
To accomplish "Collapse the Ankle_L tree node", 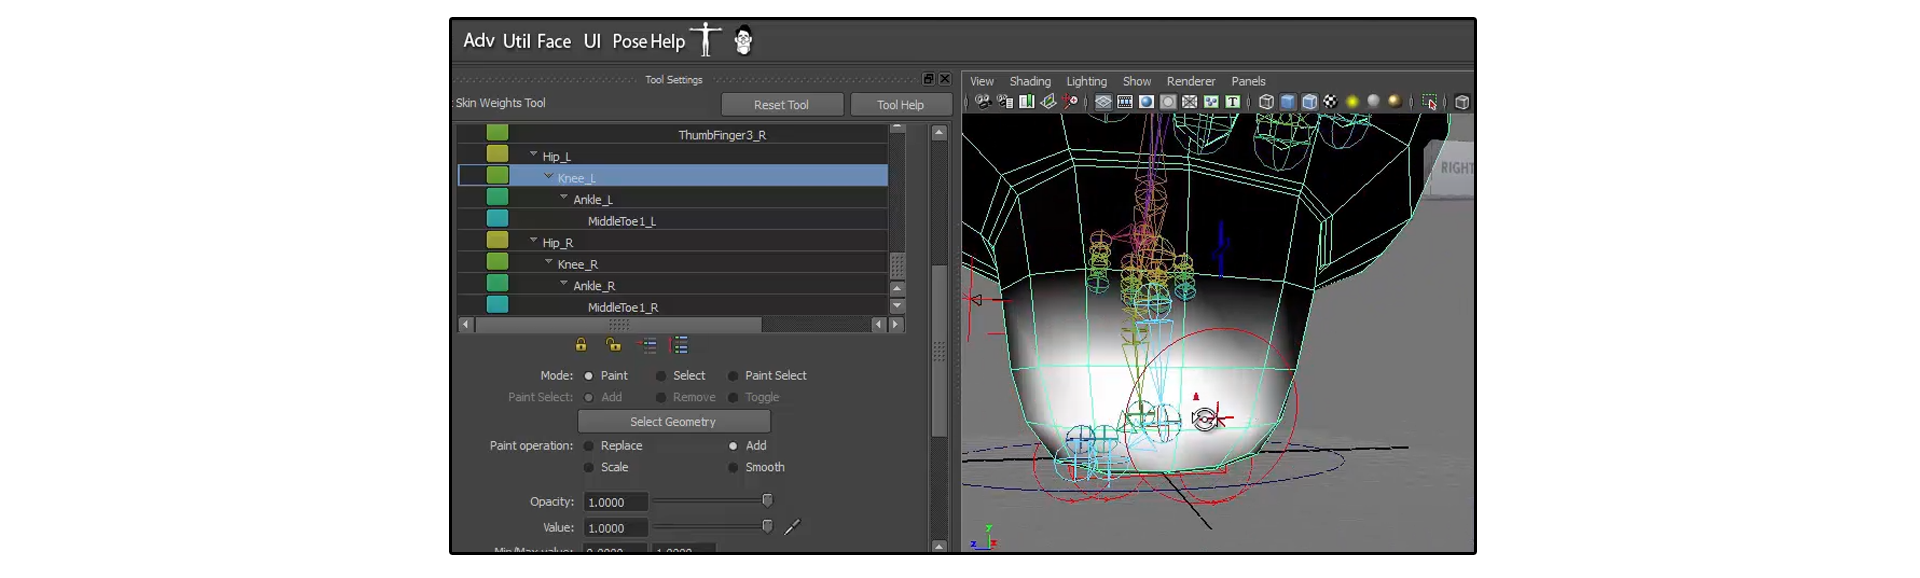I will 564,198.
